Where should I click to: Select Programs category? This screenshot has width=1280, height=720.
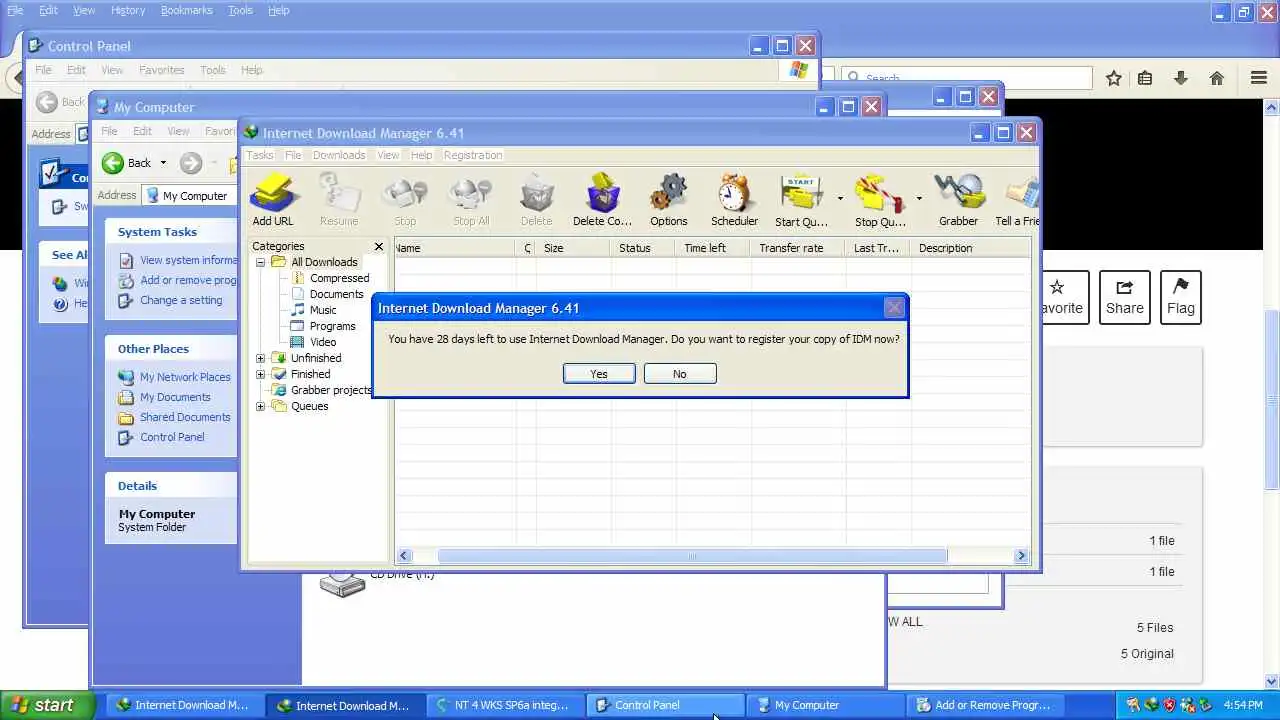click(x=332, y=326)
